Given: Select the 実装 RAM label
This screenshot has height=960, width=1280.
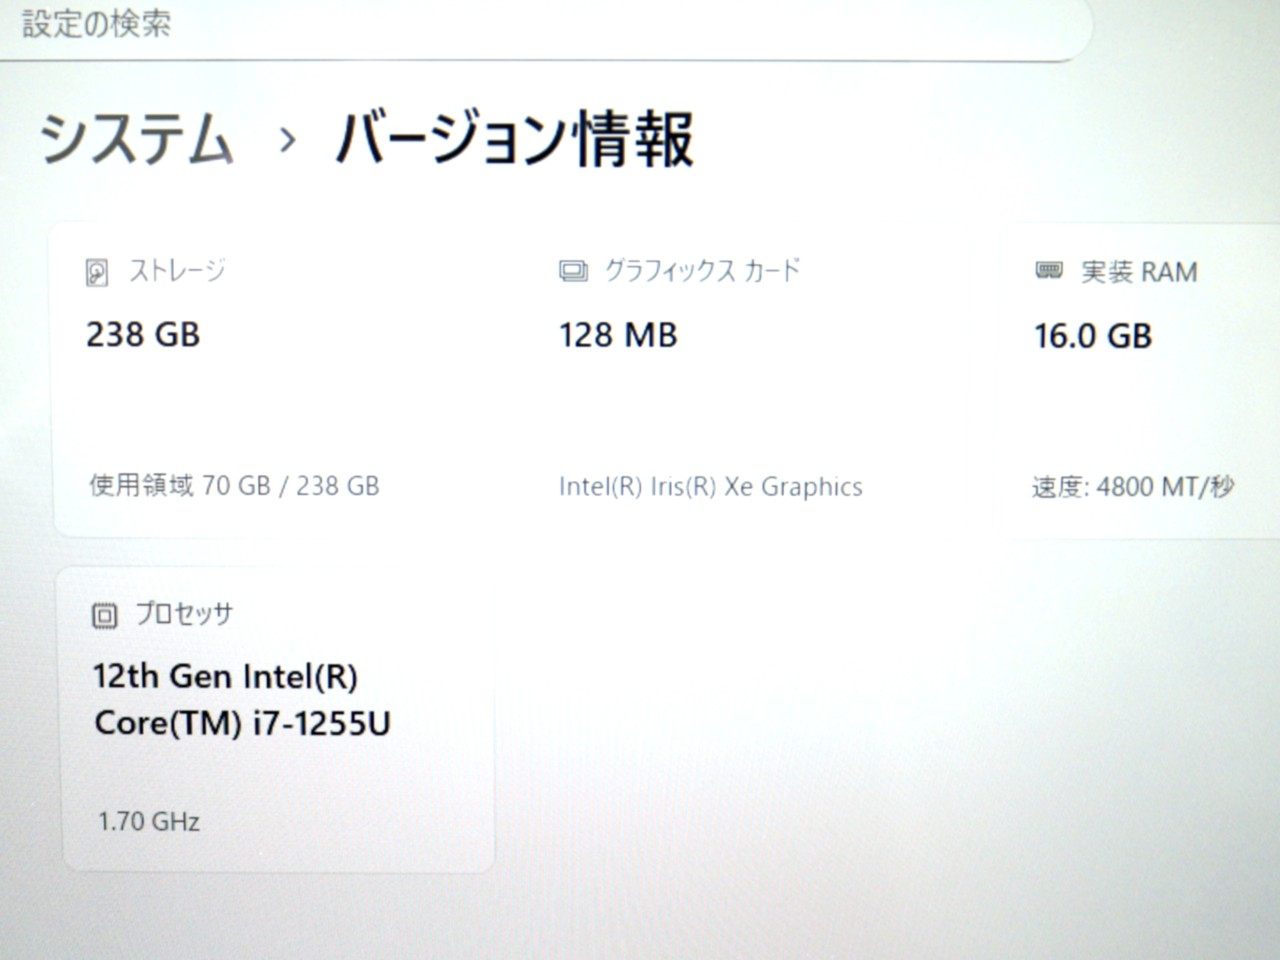Looking at the screenshot, I should [x=1139, y=272].
